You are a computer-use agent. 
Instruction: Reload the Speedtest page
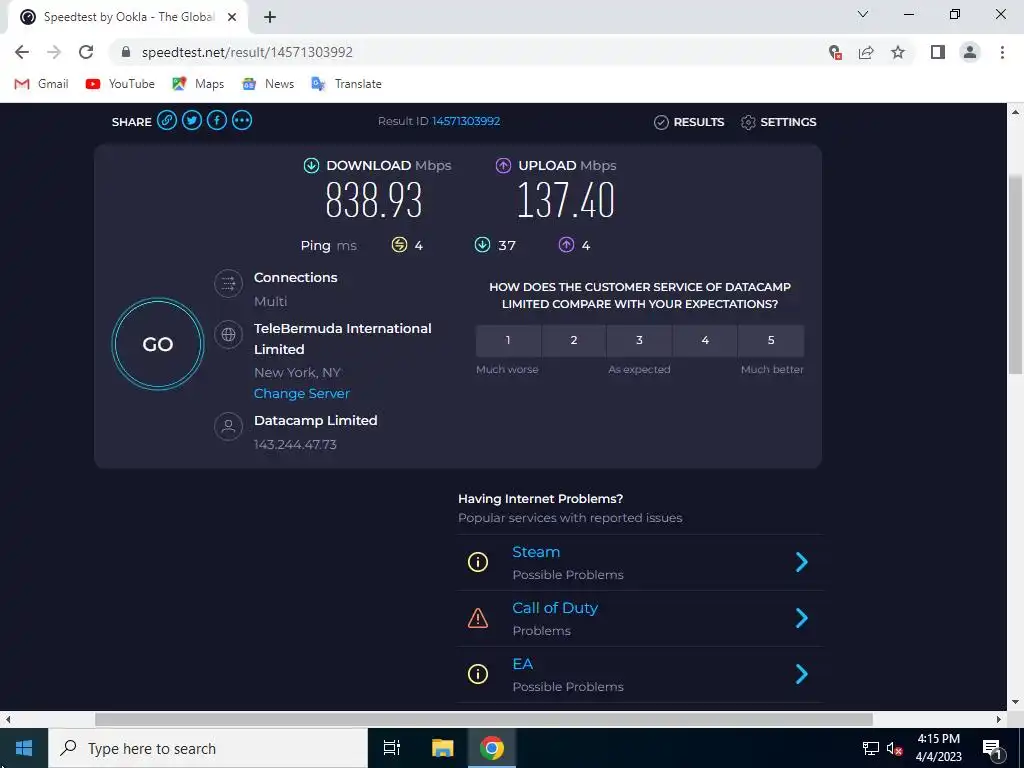click(x=86, y=52)
